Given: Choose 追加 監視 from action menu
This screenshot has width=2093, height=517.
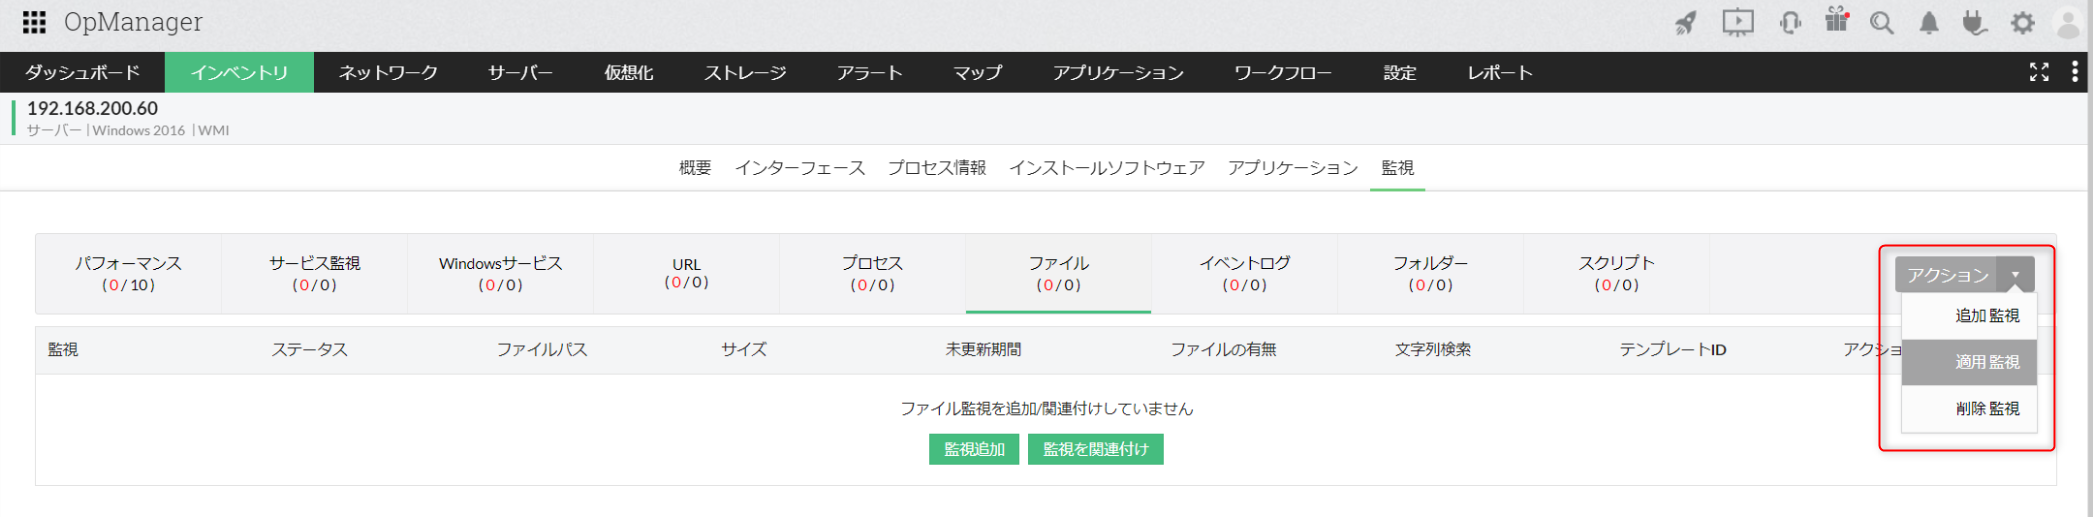Looking at the screenshot, I should [1969, 316].
